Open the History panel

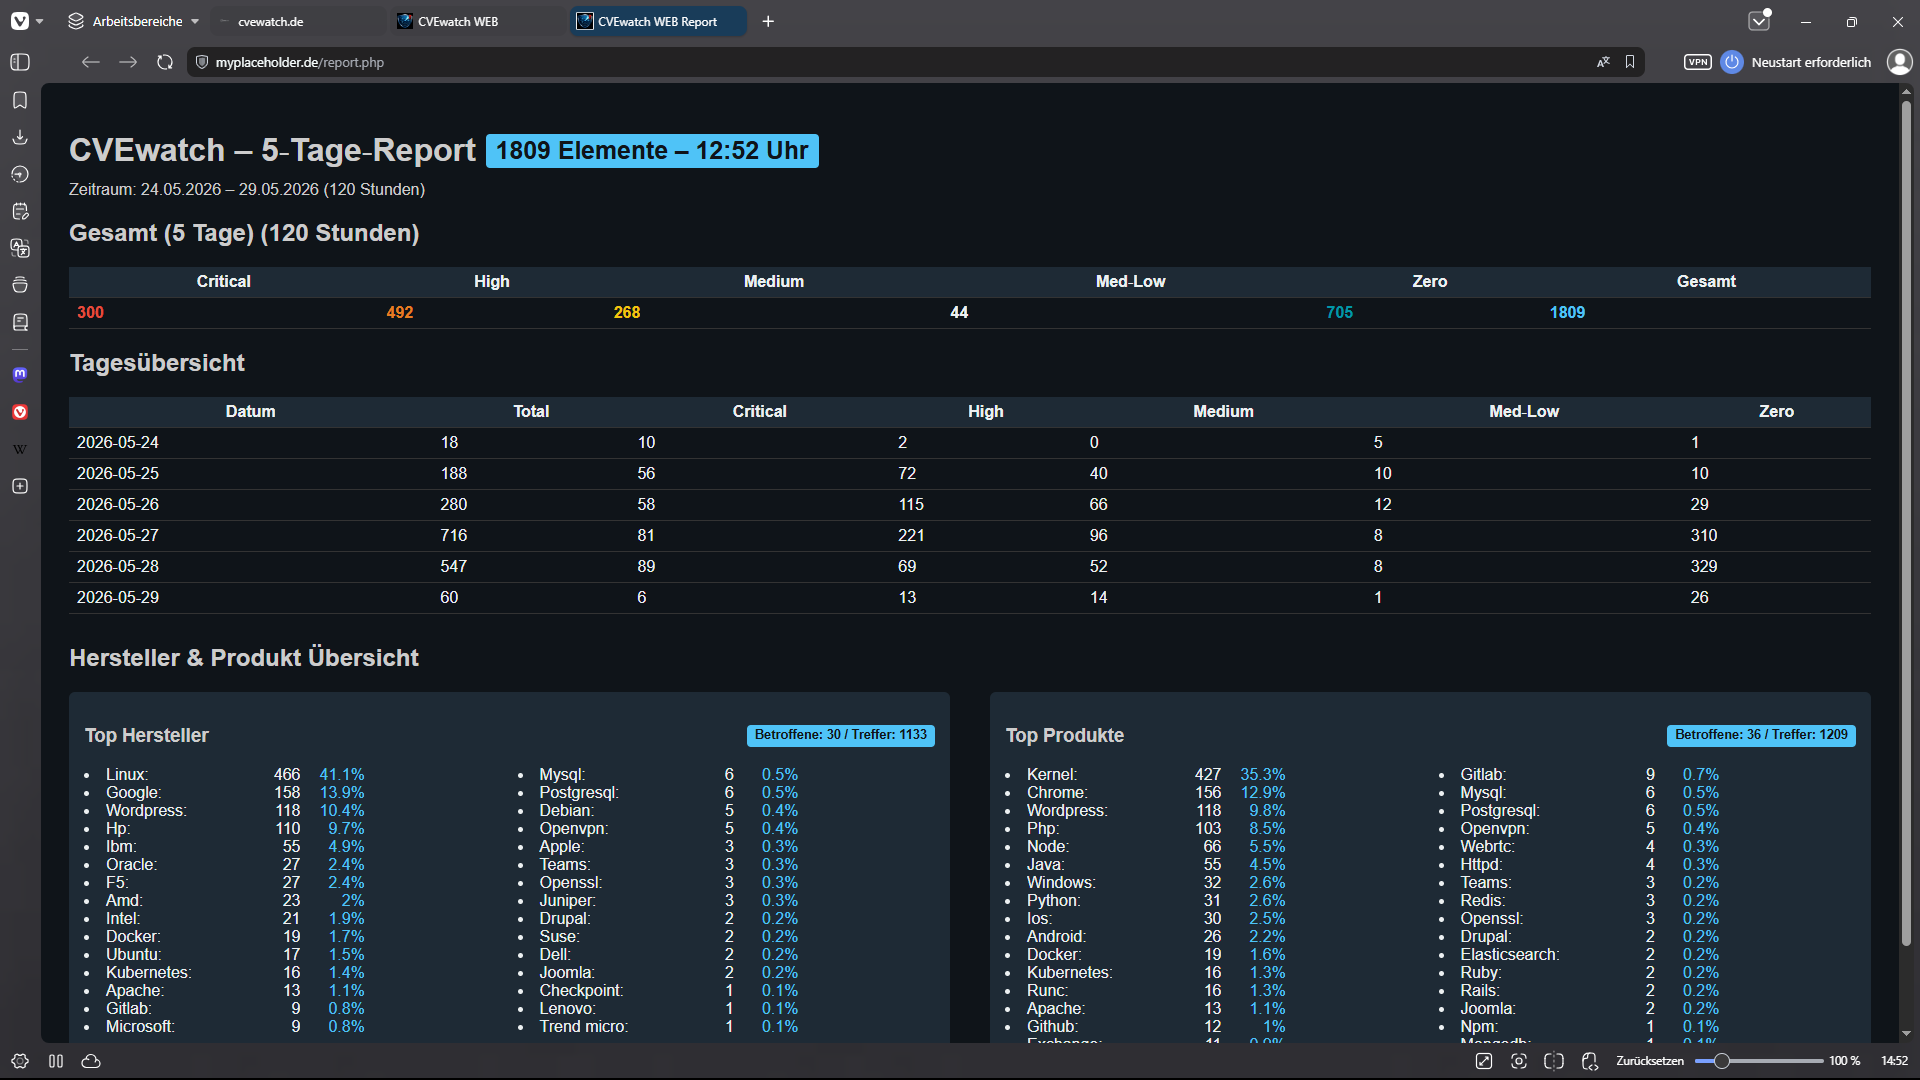point(20,174)
